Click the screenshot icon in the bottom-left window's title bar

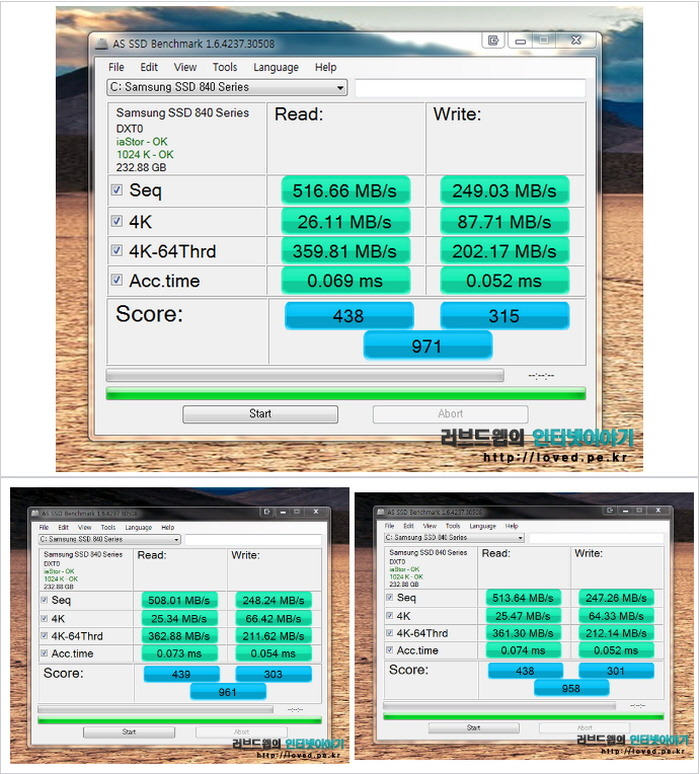pyautogui.click(x=267, y=512)
